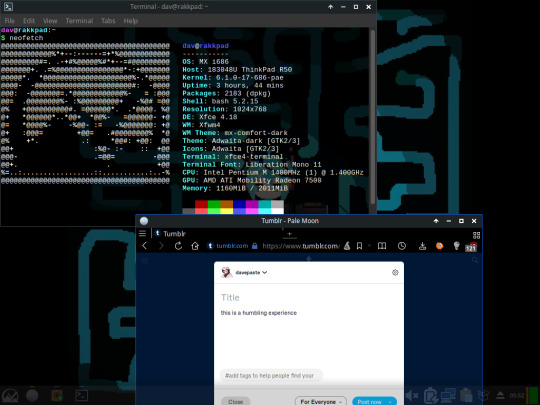Viewport: 540px width, 405px height.
Task: Click the orange extension icon in the toolbar
Action: [x=439, y=246]
